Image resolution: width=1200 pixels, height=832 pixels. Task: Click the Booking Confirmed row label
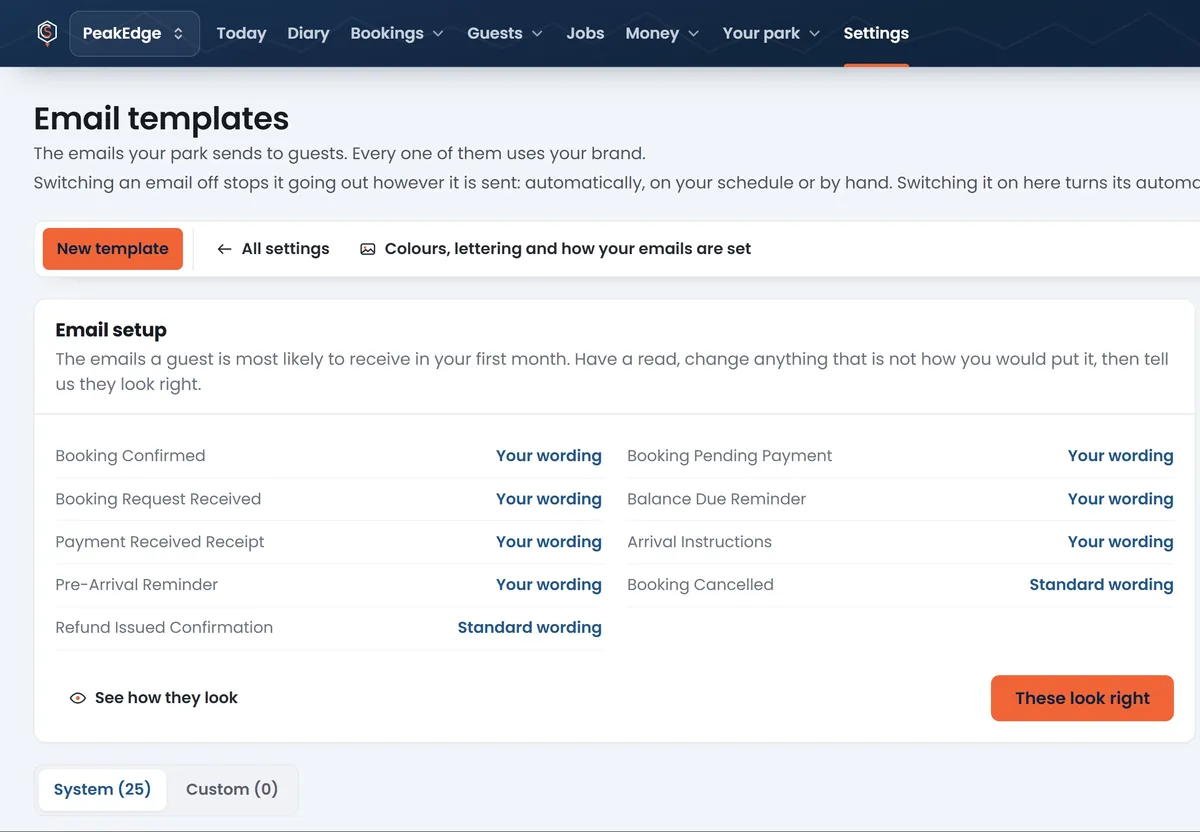(130, 456)
